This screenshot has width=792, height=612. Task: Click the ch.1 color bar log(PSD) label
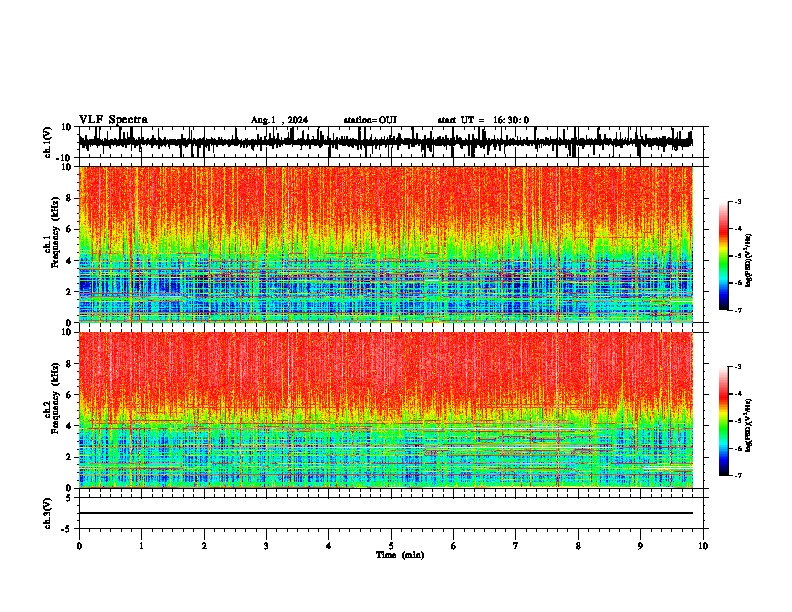point(749,261)
